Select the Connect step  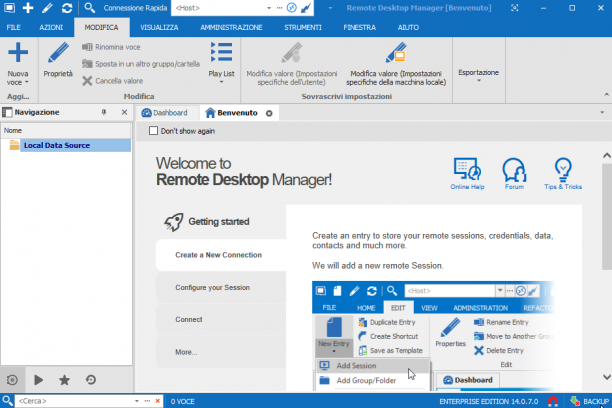221,319
